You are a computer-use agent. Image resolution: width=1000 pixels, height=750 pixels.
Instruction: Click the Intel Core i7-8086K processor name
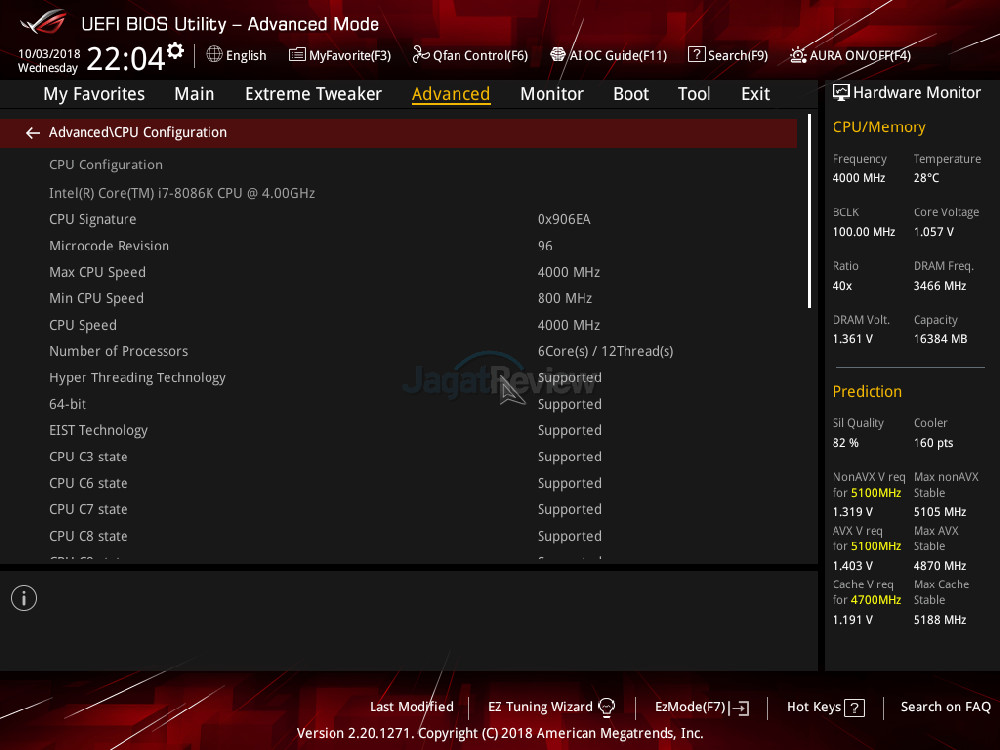[182, 193]
